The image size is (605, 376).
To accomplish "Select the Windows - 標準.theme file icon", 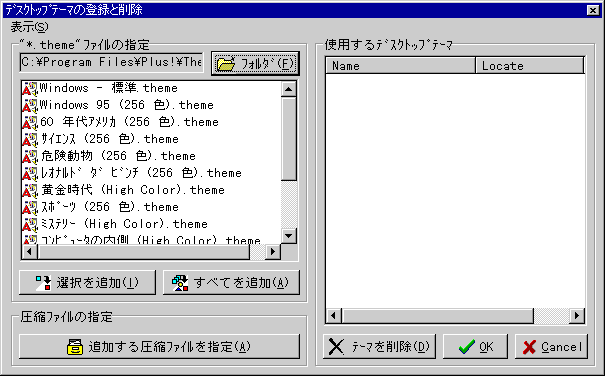I will coord(30,88).
